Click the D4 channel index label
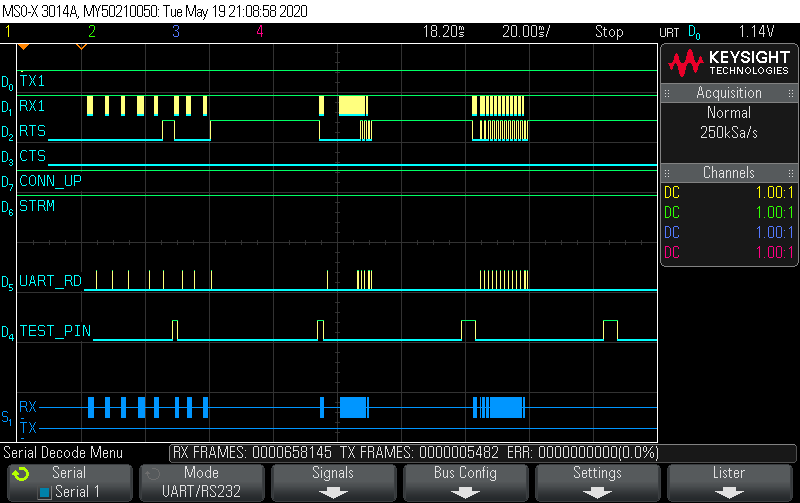The image size is (800, 503). (x=7, y=334)
